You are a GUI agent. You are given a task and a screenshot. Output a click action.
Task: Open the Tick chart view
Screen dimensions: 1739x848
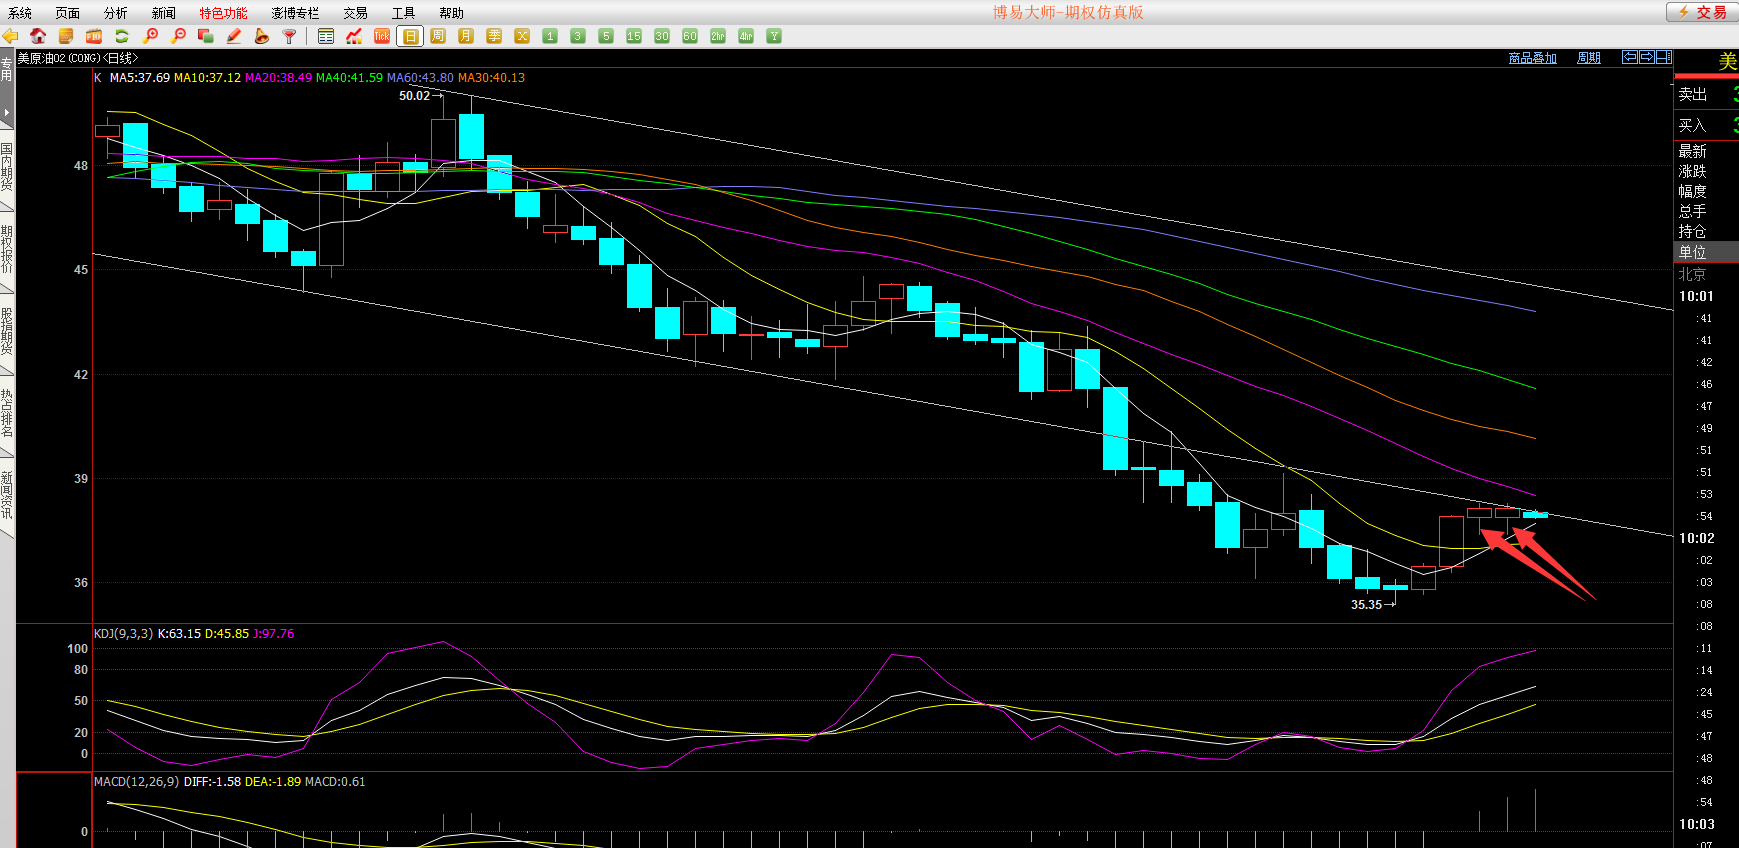pyautogui.click(x=382, y=36)
